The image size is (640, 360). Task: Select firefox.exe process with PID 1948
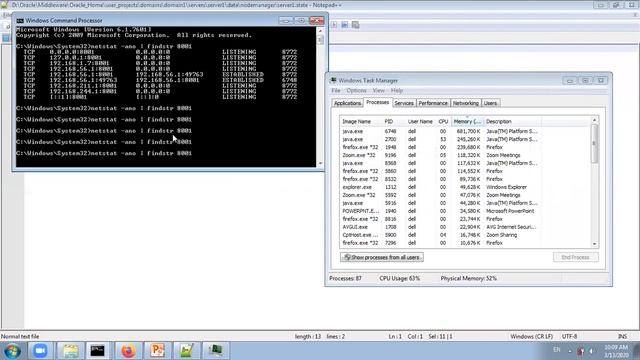[465, 147]
